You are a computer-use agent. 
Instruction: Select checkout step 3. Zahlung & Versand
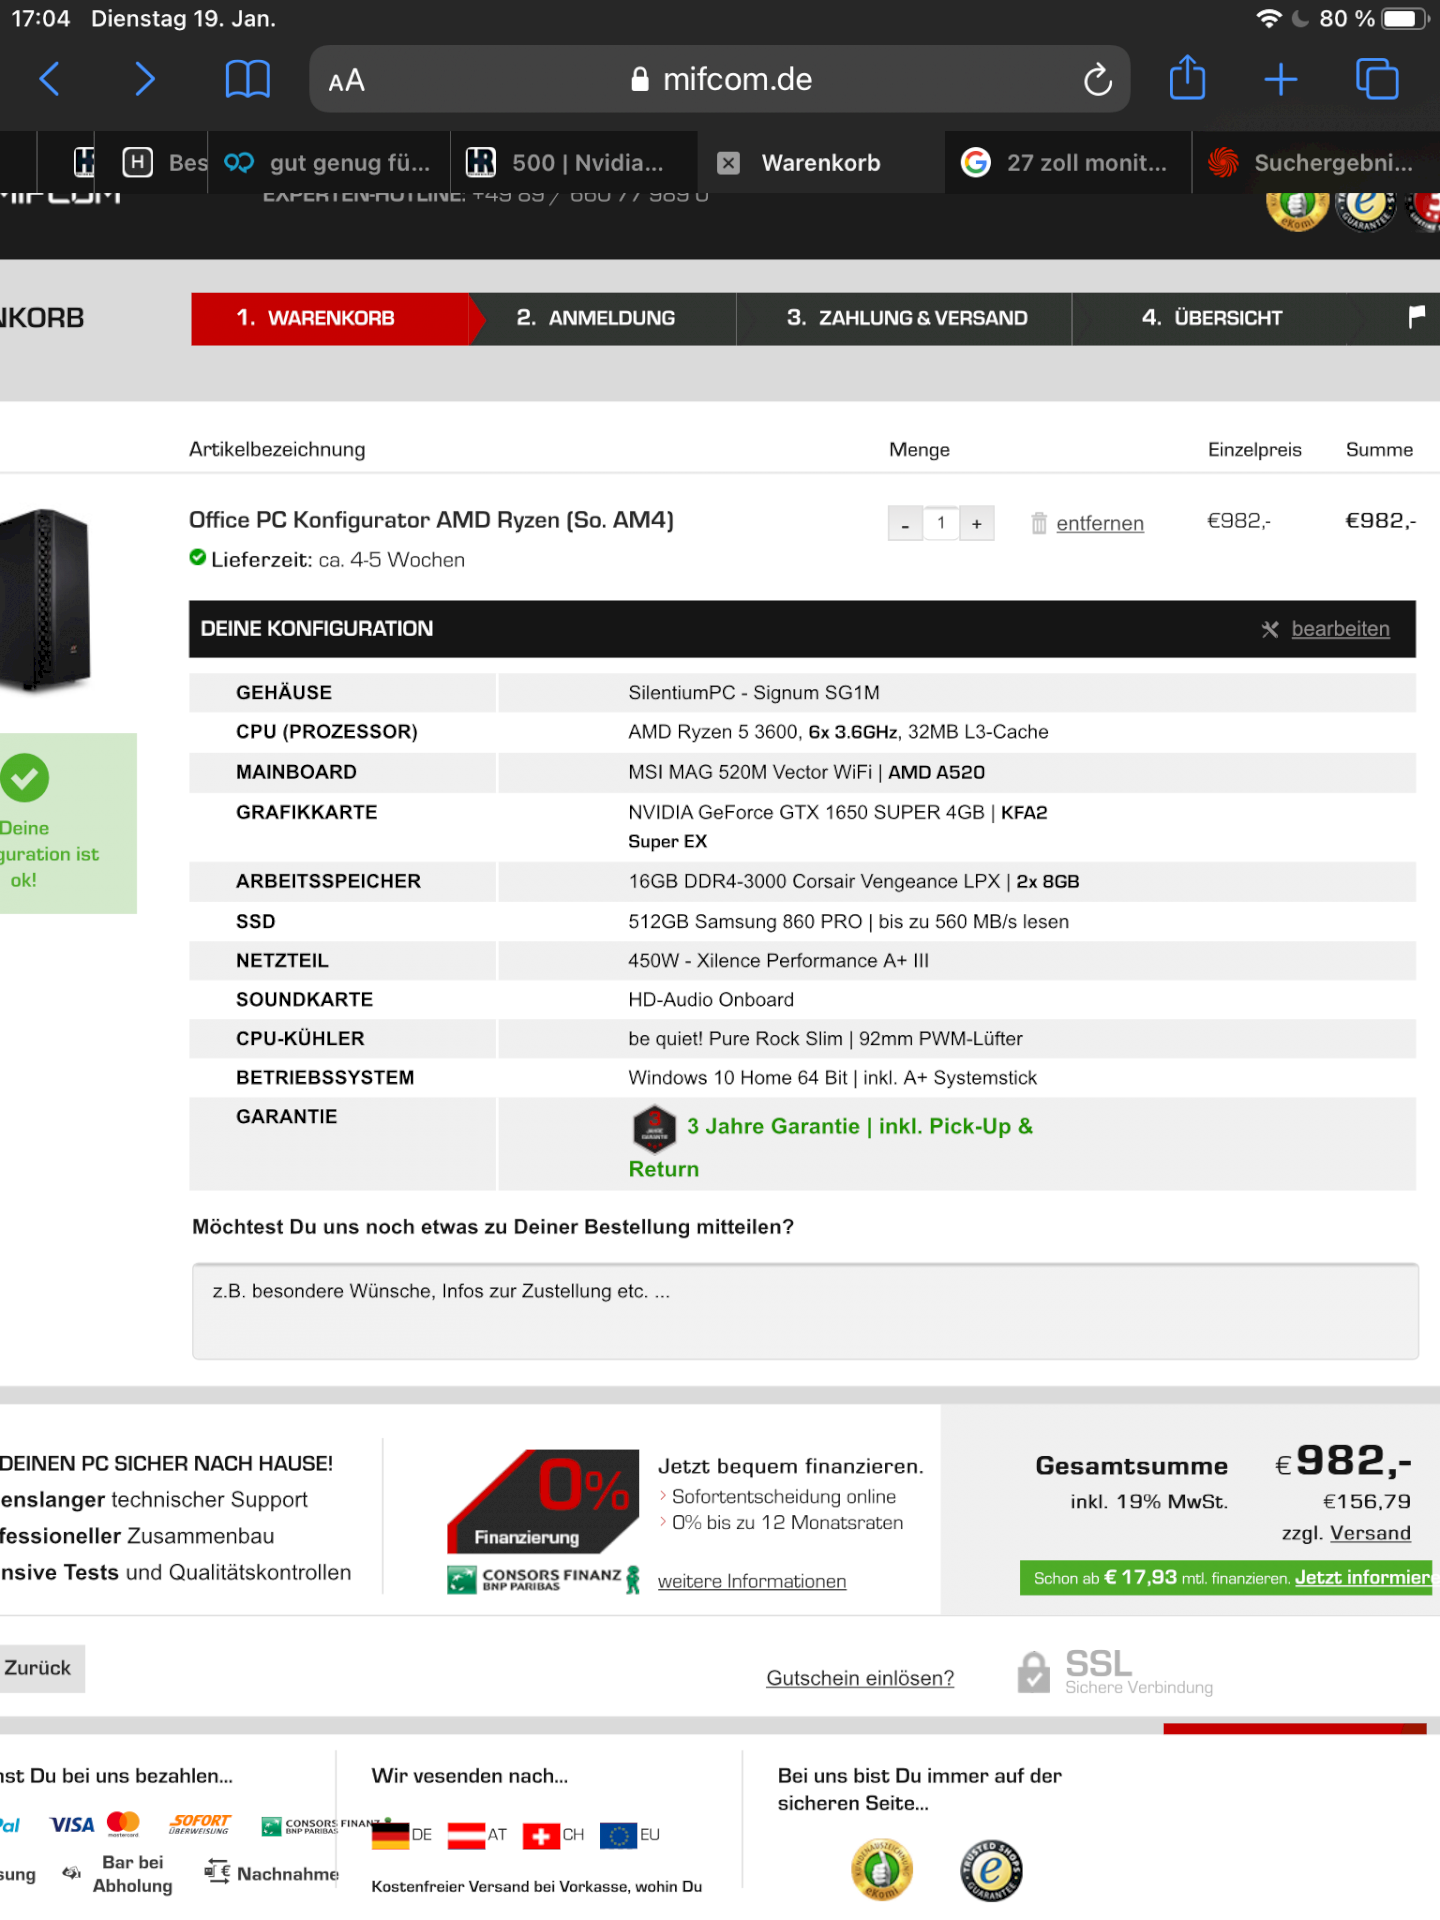905,318
